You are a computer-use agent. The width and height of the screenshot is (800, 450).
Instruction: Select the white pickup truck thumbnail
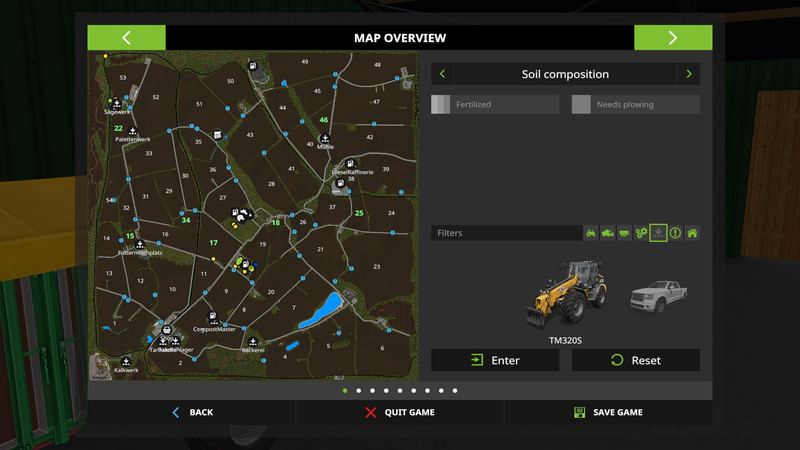pos(657,295)
